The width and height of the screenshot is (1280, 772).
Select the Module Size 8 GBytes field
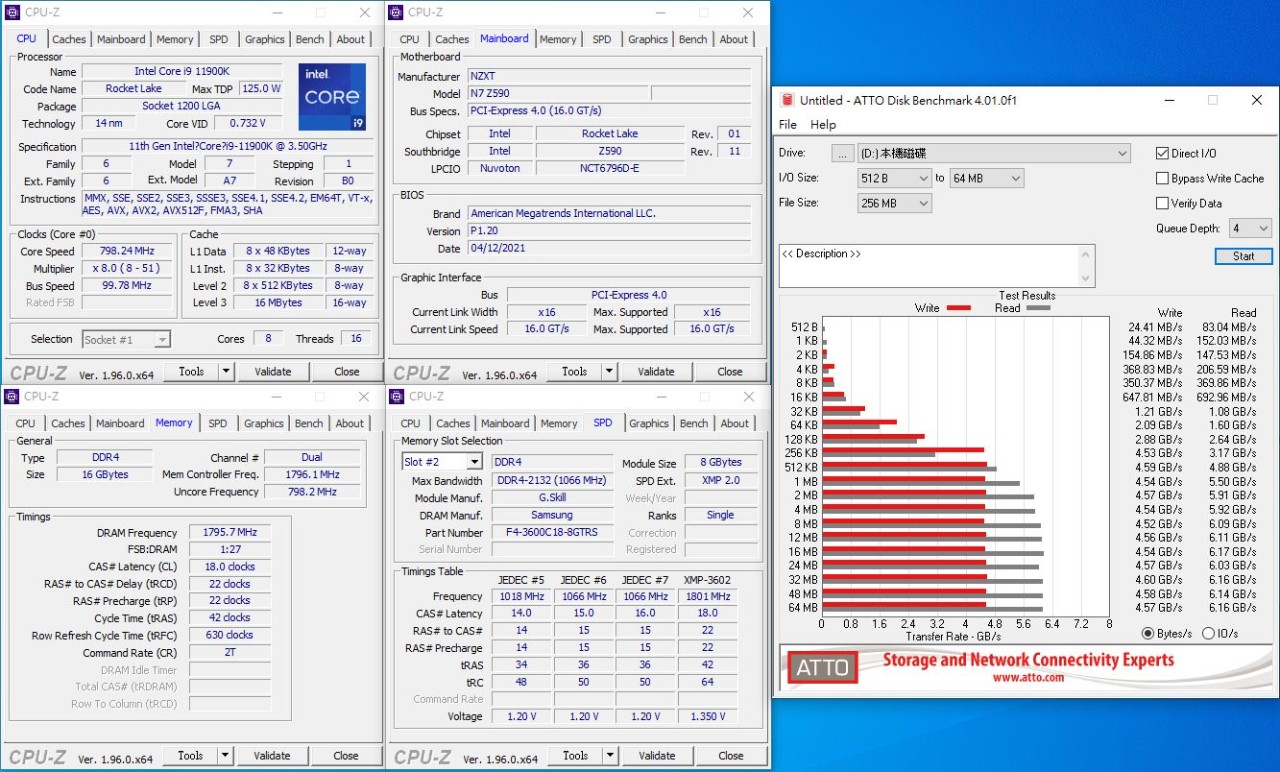[721, 462]
